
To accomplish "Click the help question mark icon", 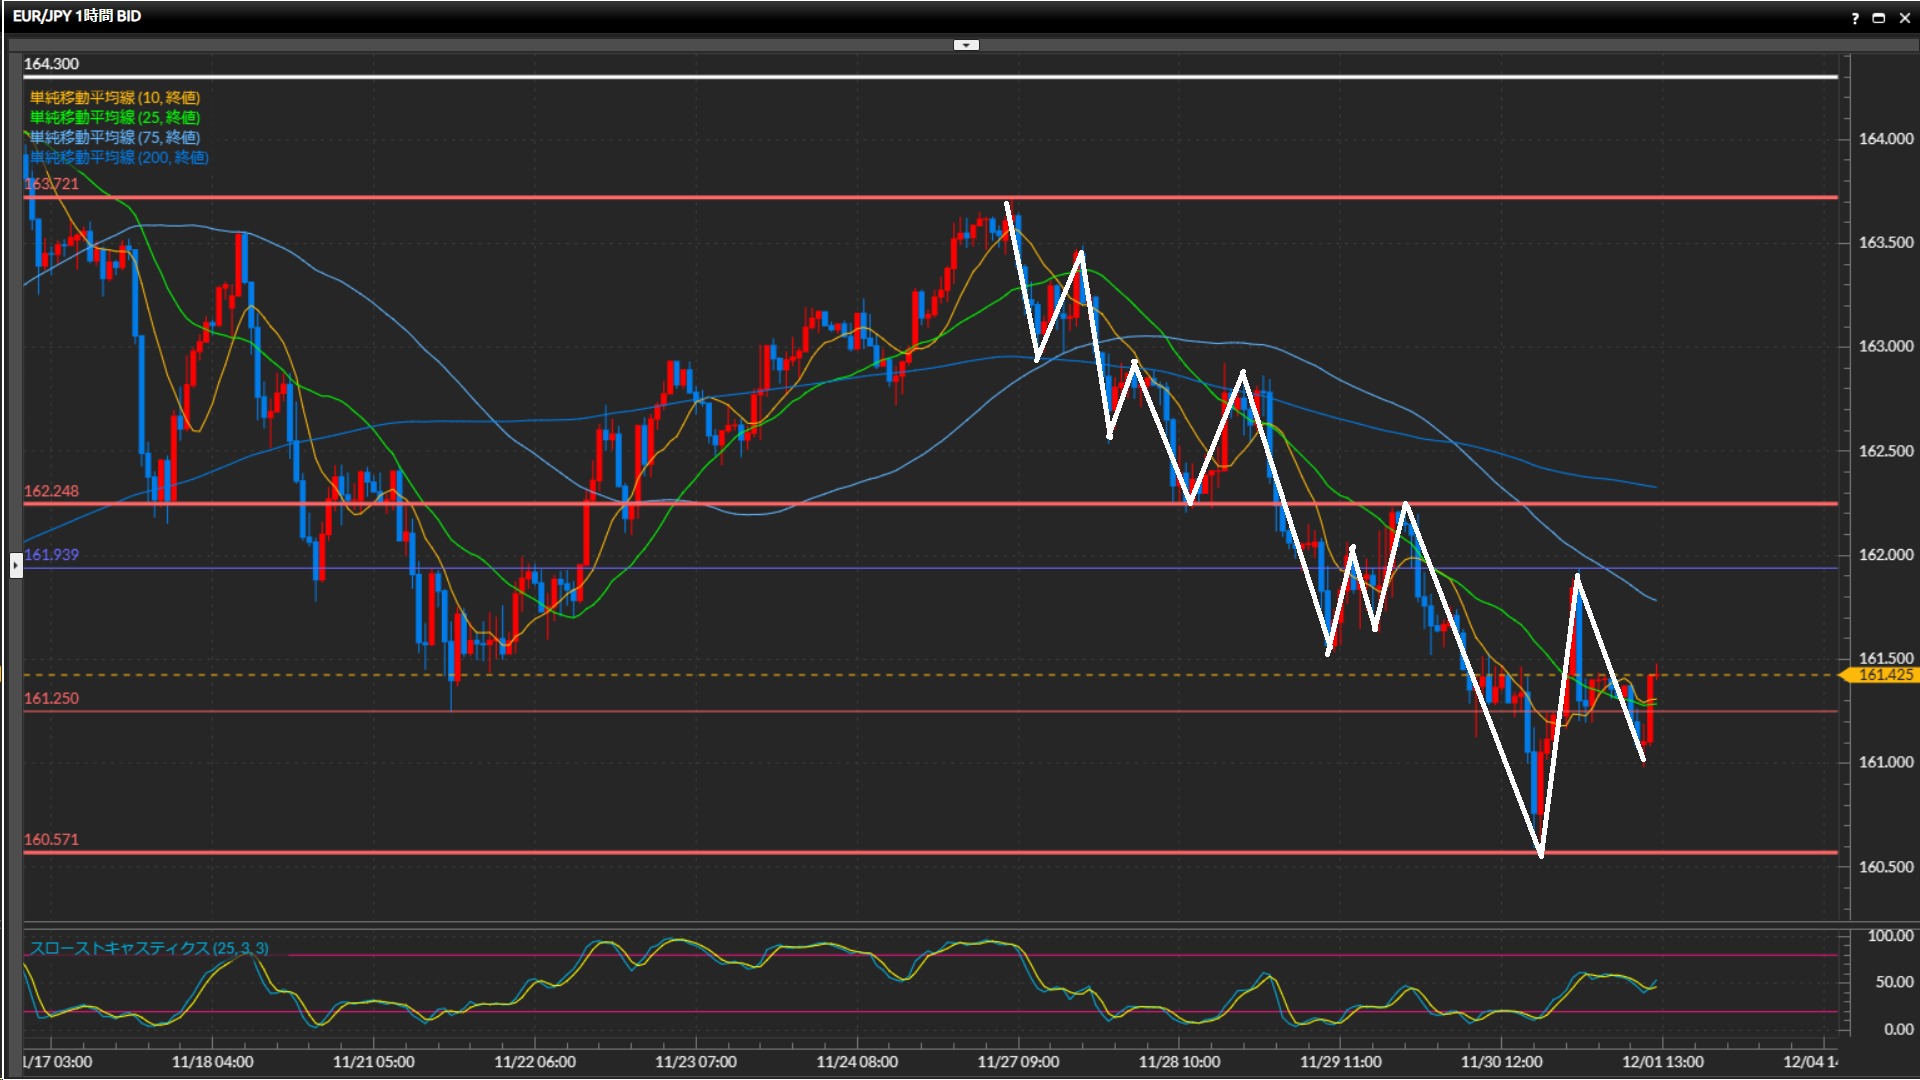I will [x=1855, y=18].
